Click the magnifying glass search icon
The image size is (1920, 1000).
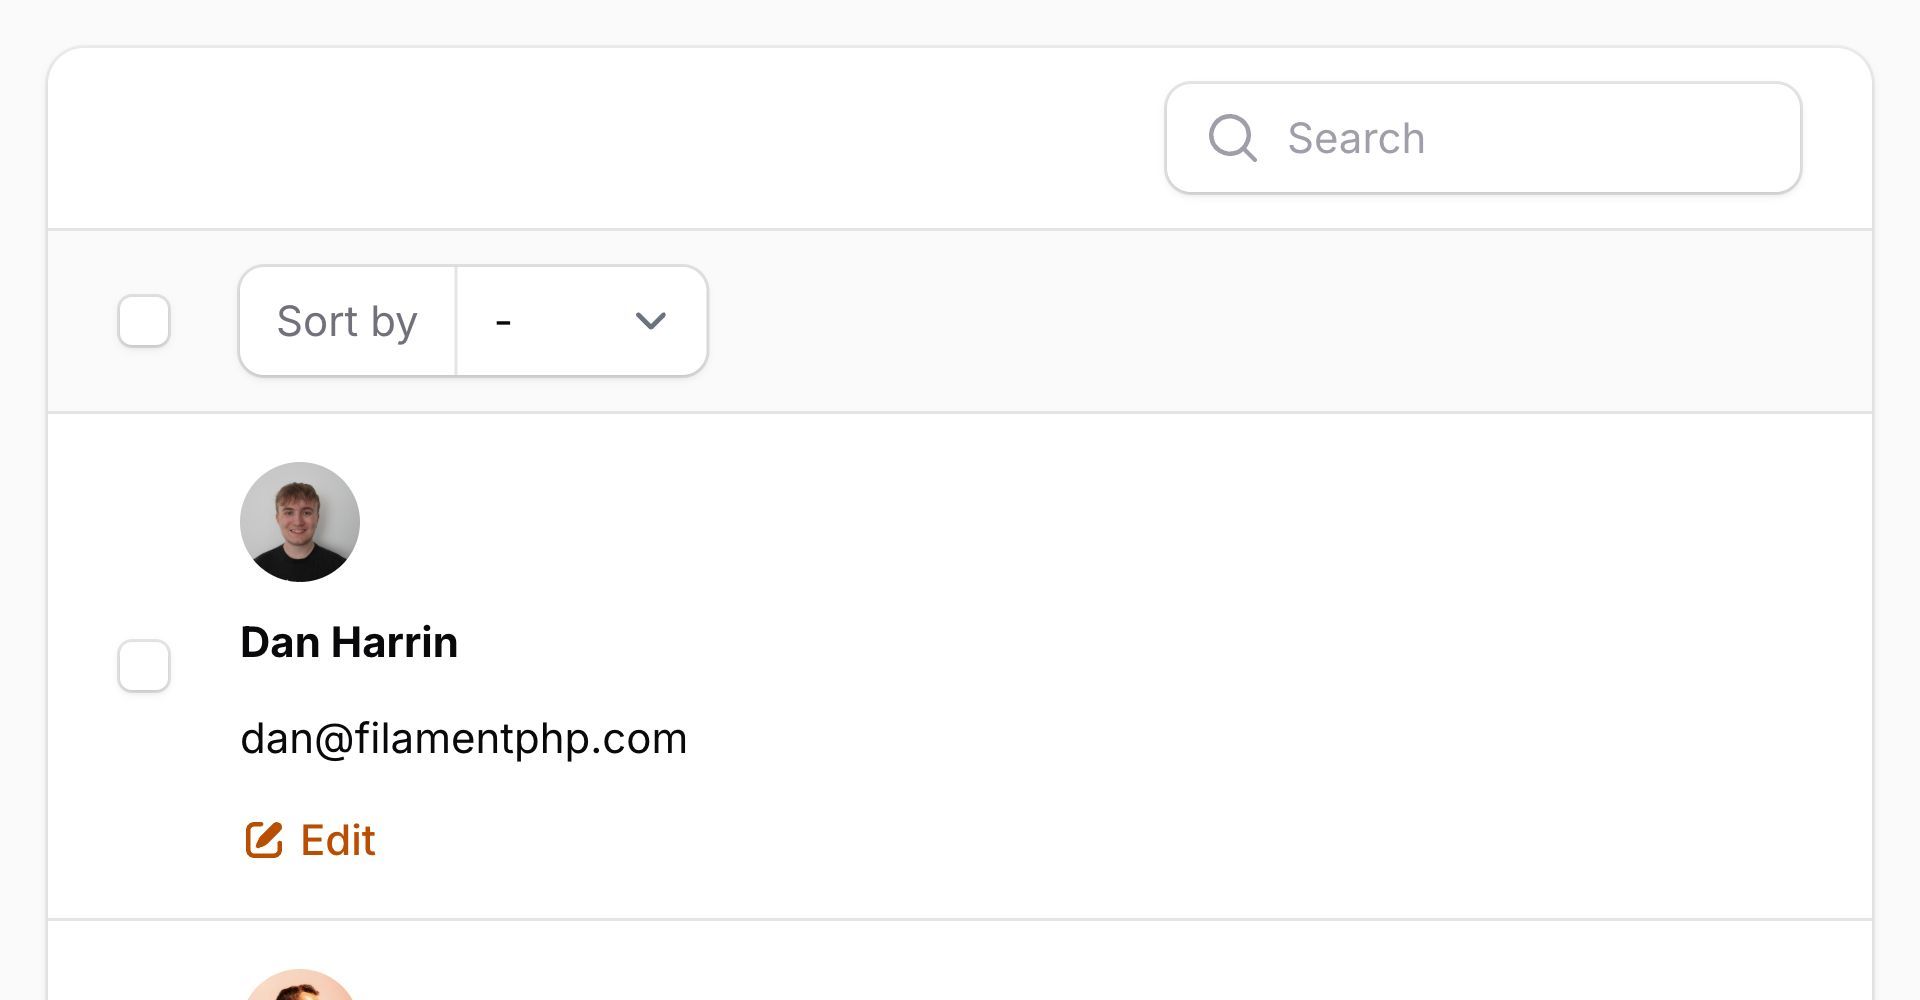(1232, 138)
